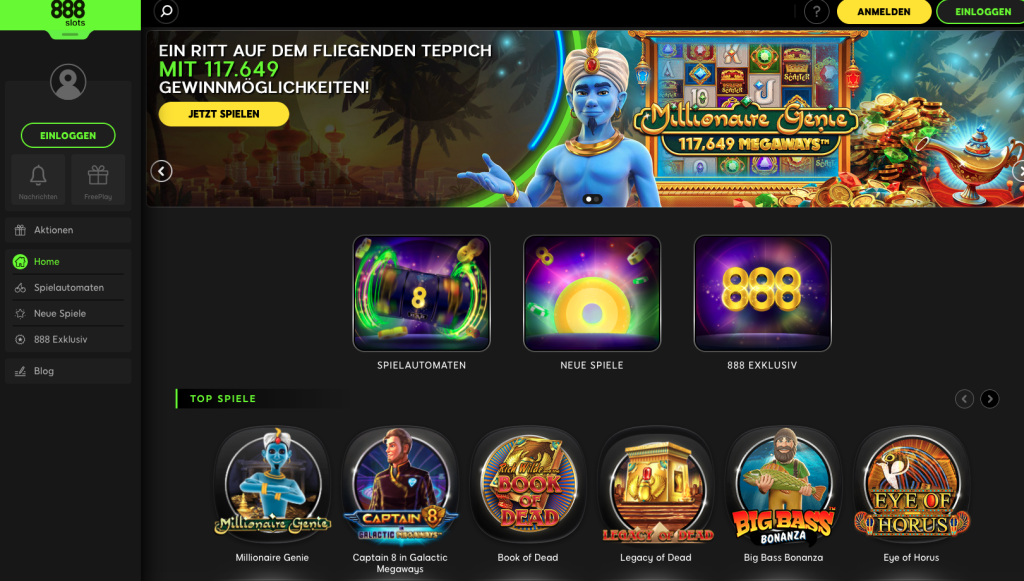Viewport: 1024px width, 581px height.
Task: Show previous banner slide arrow
Action: (x=161, y=171)
